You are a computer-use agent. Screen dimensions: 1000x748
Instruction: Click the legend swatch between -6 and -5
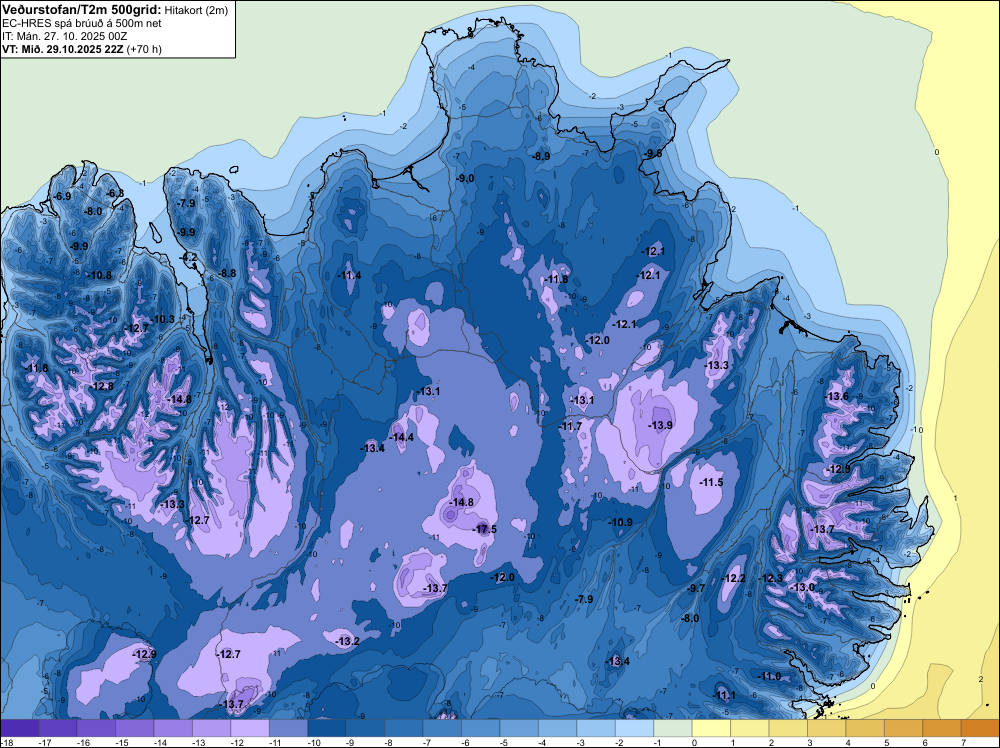(481, 728)
